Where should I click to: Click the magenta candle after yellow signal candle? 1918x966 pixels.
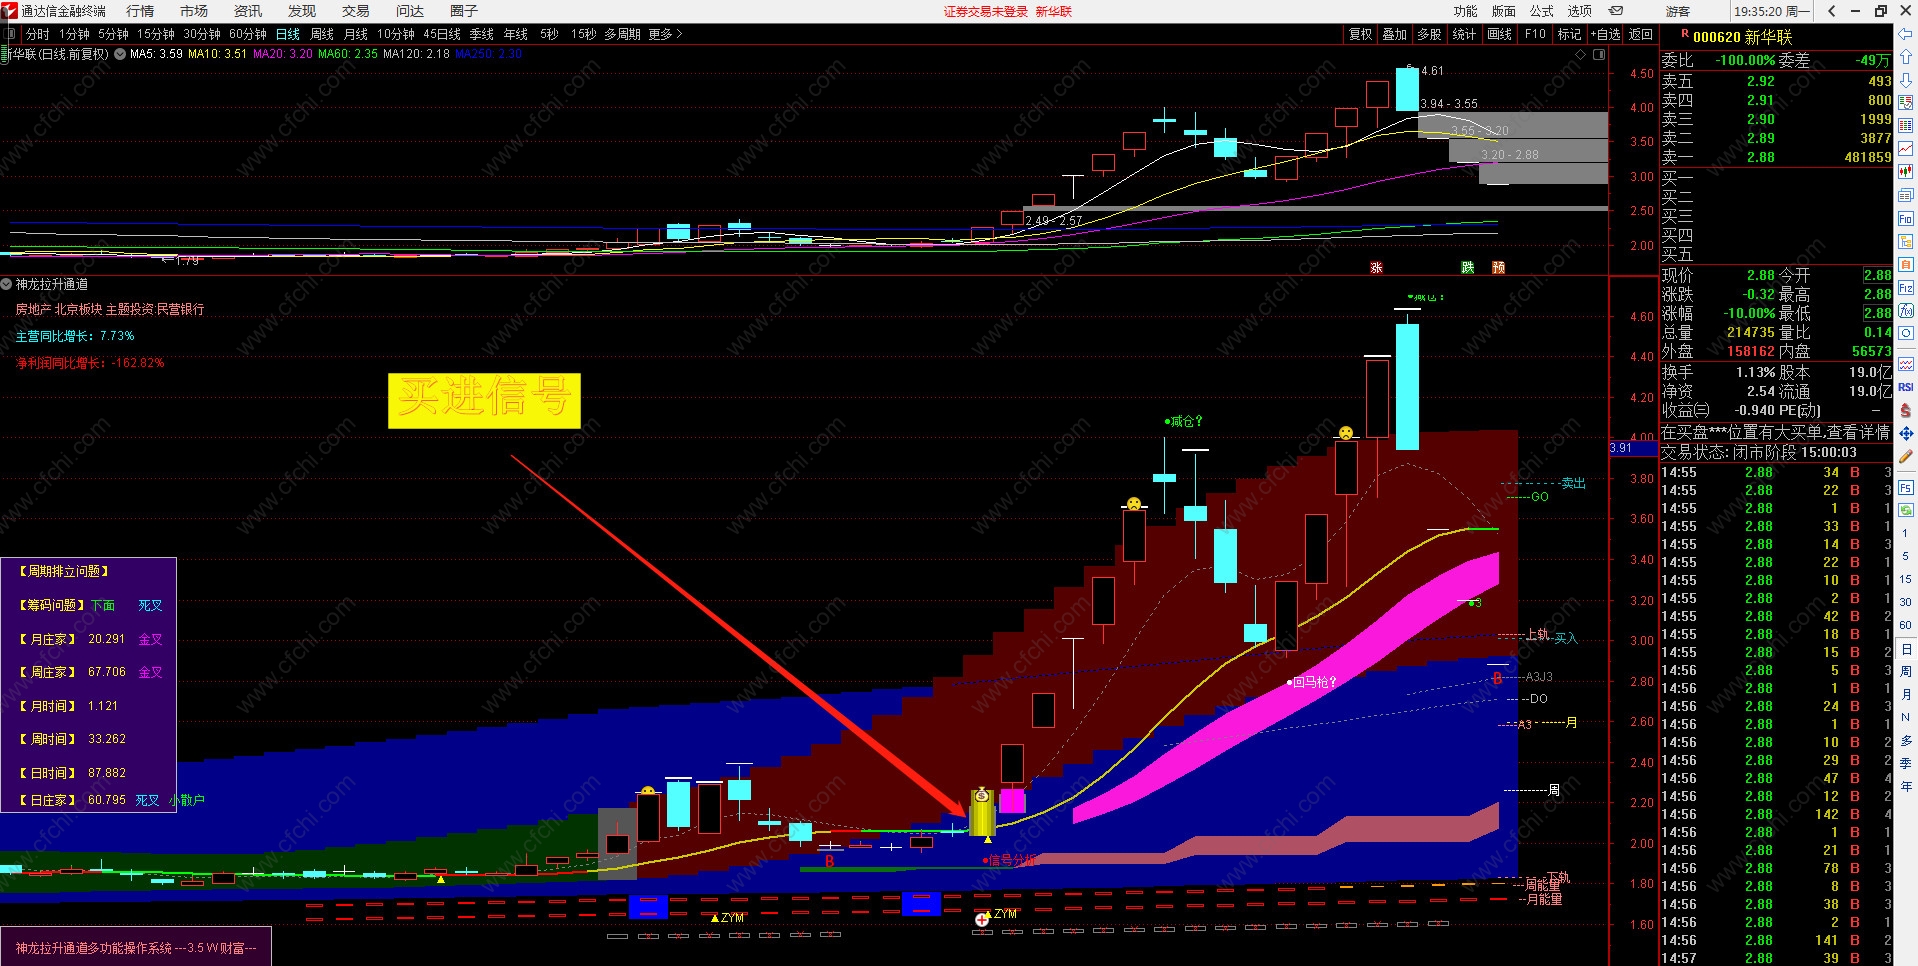click(x=1013, y=800)
